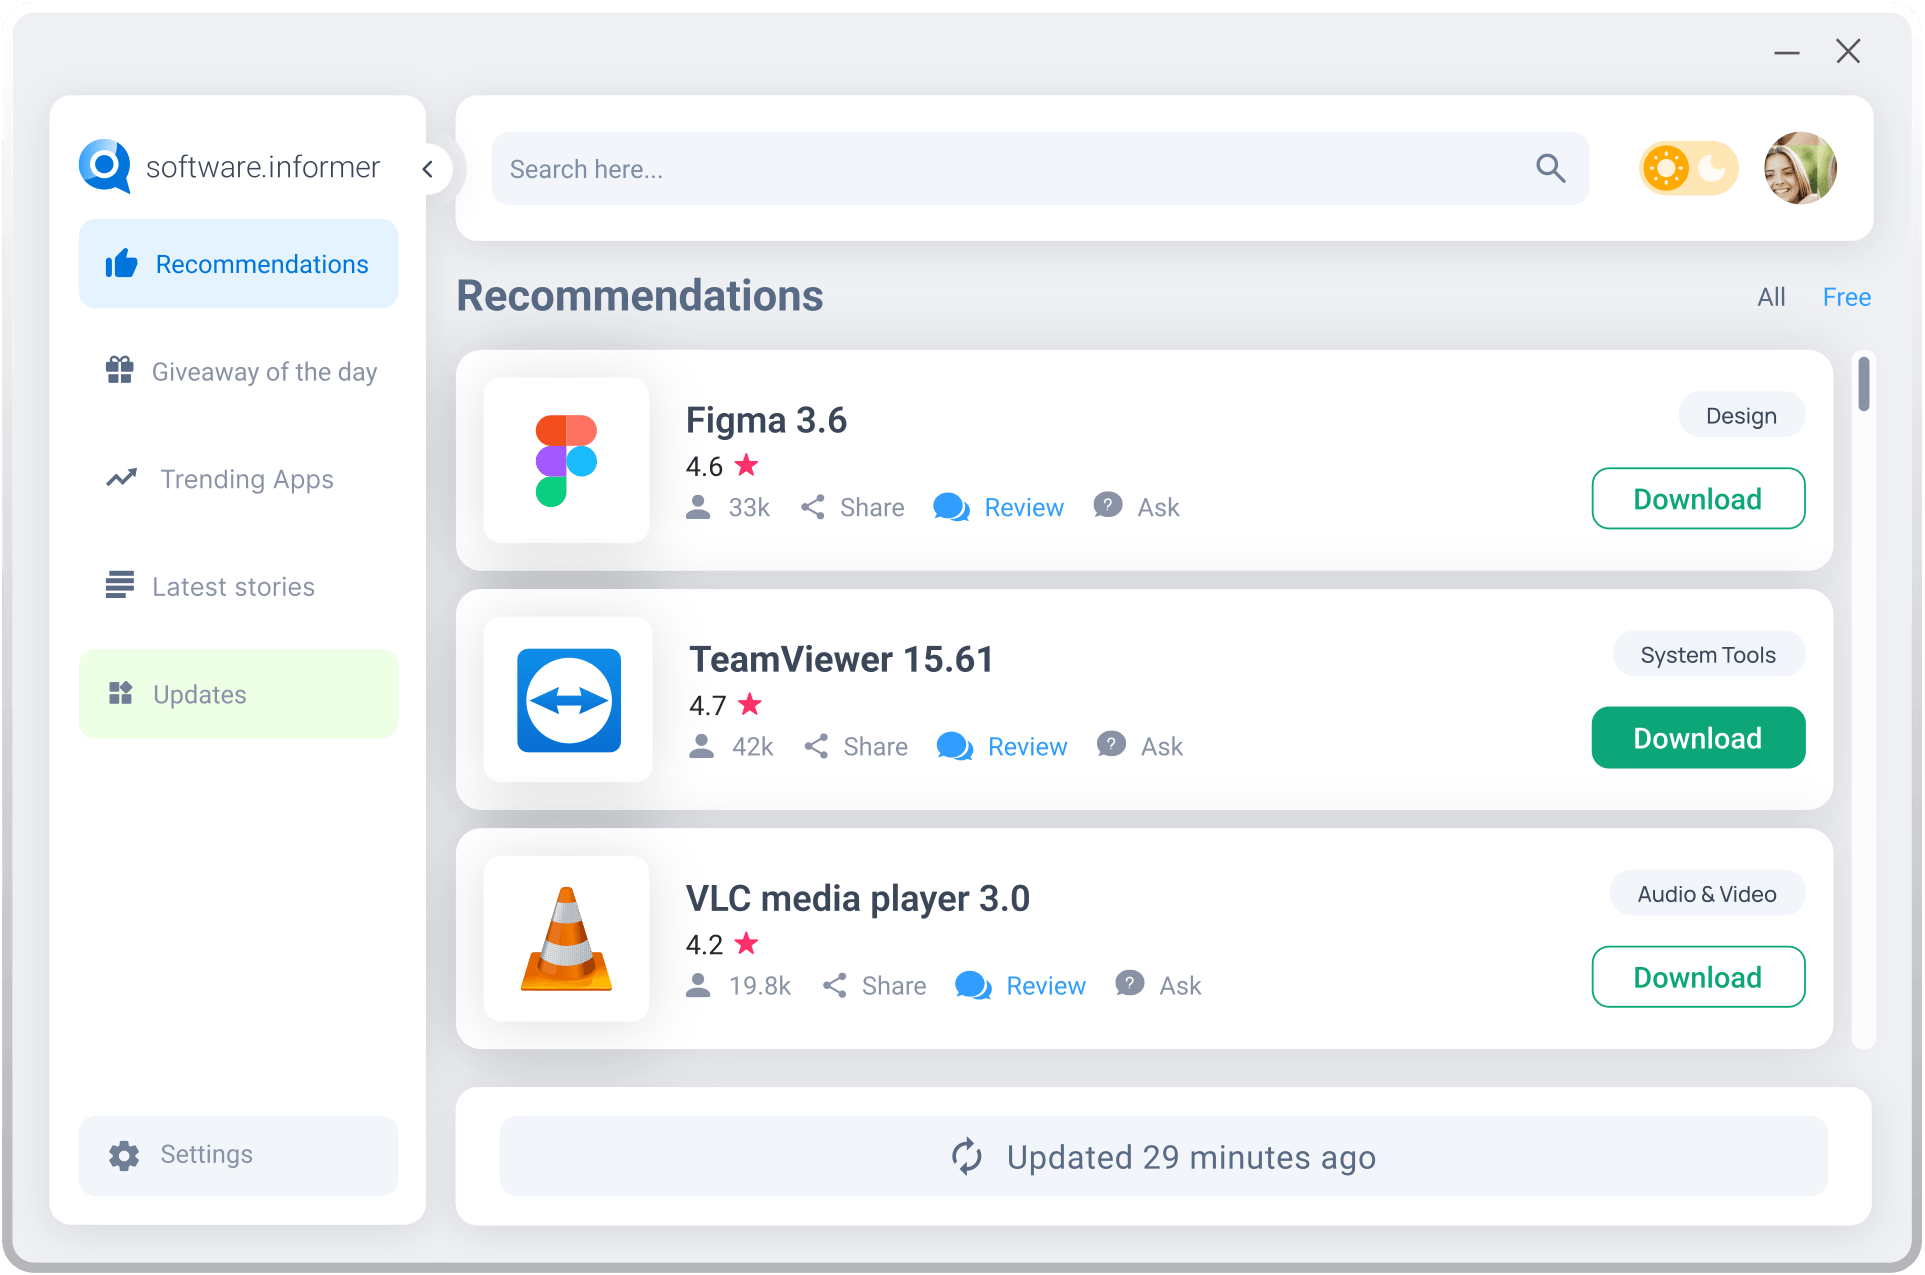
Task: Click the VLC media player 3.0 title
Action: click(x=858, y=899)
